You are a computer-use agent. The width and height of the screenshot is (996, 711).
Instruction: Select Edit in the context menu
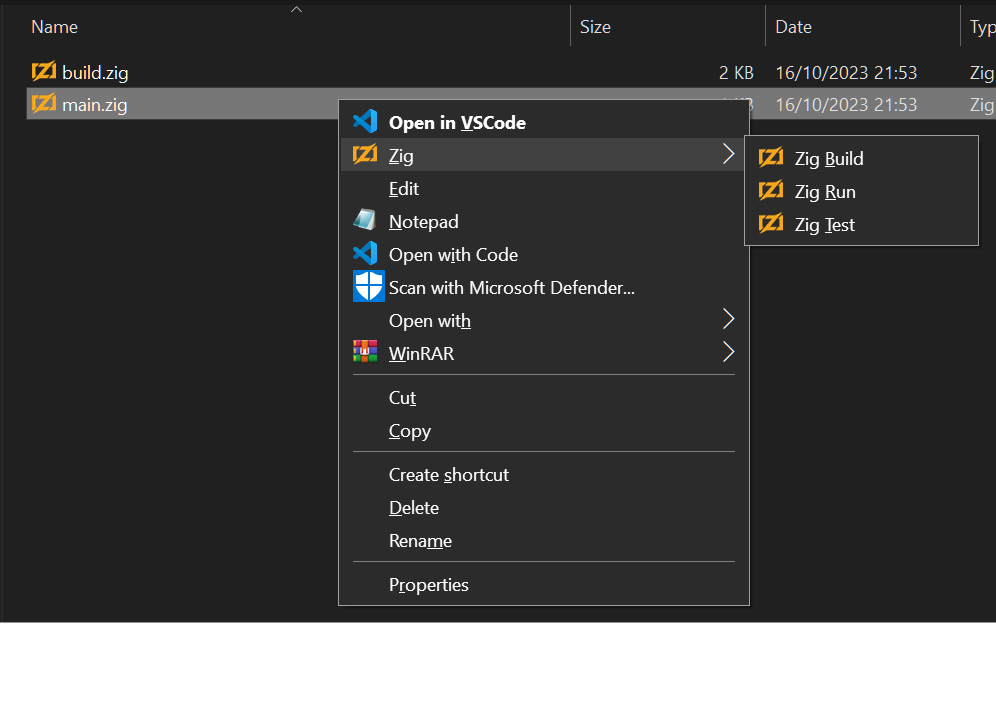(x=544, y=188)
